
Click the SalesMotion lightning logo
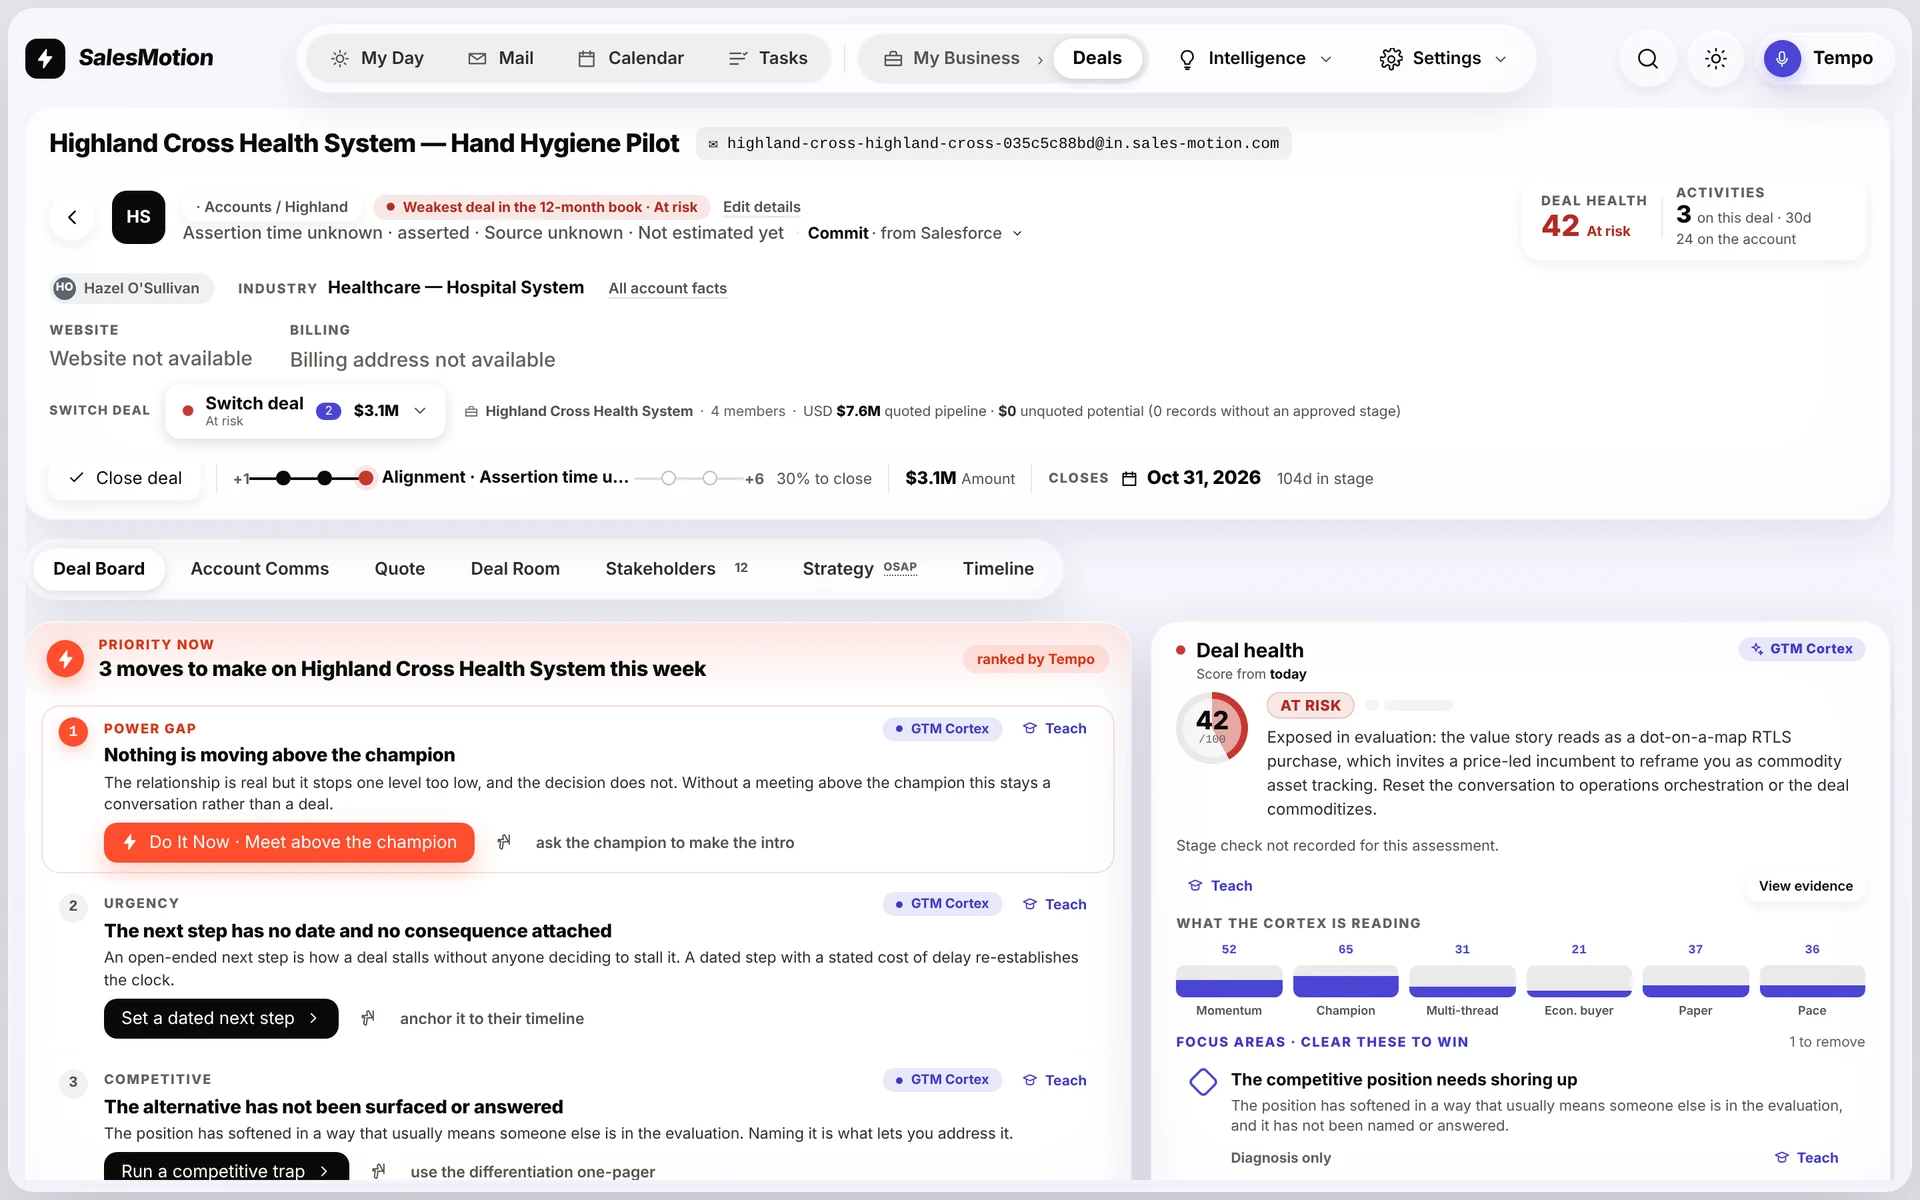[45, 58]
